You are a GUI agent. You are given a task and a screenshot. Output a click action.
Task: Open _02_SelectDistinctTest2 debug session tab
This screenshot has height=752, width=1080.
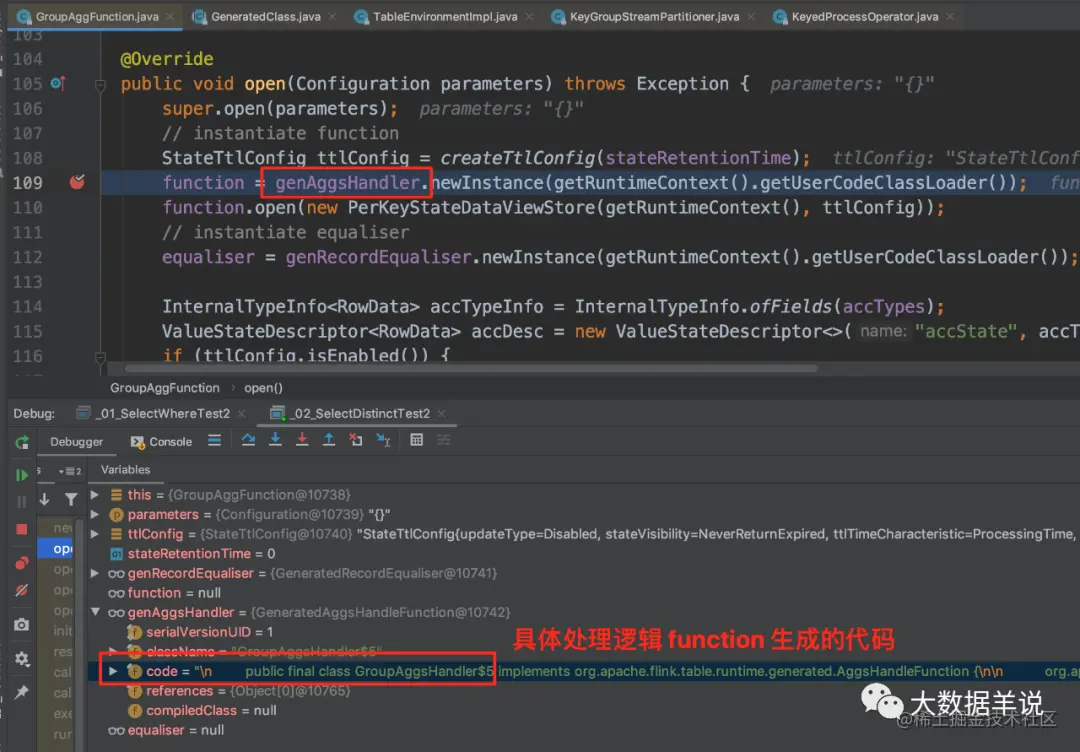360,413
